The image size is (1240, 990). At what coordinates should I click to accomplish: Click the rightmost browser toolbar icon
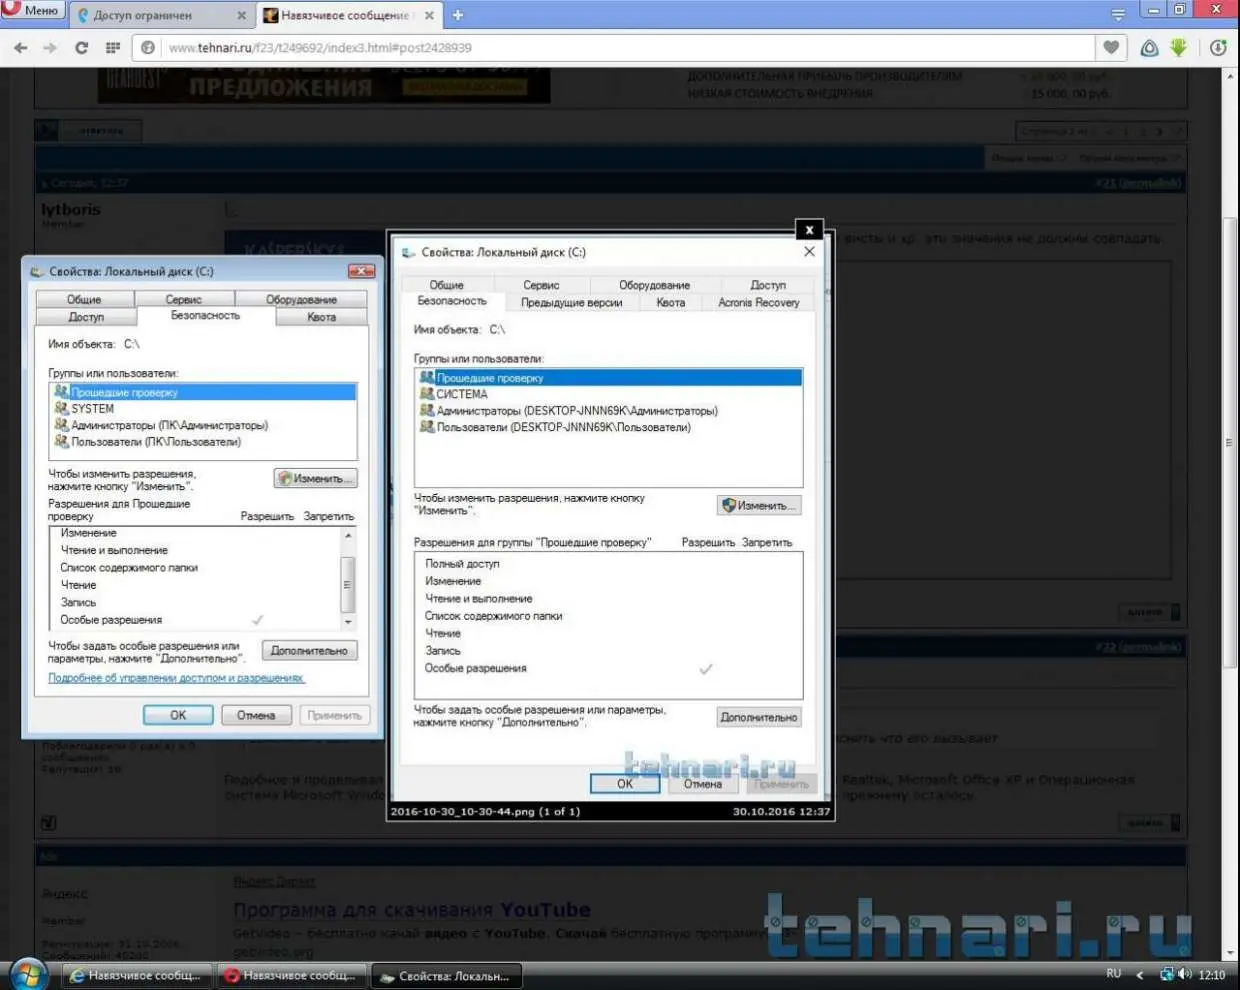(1217, 47)
